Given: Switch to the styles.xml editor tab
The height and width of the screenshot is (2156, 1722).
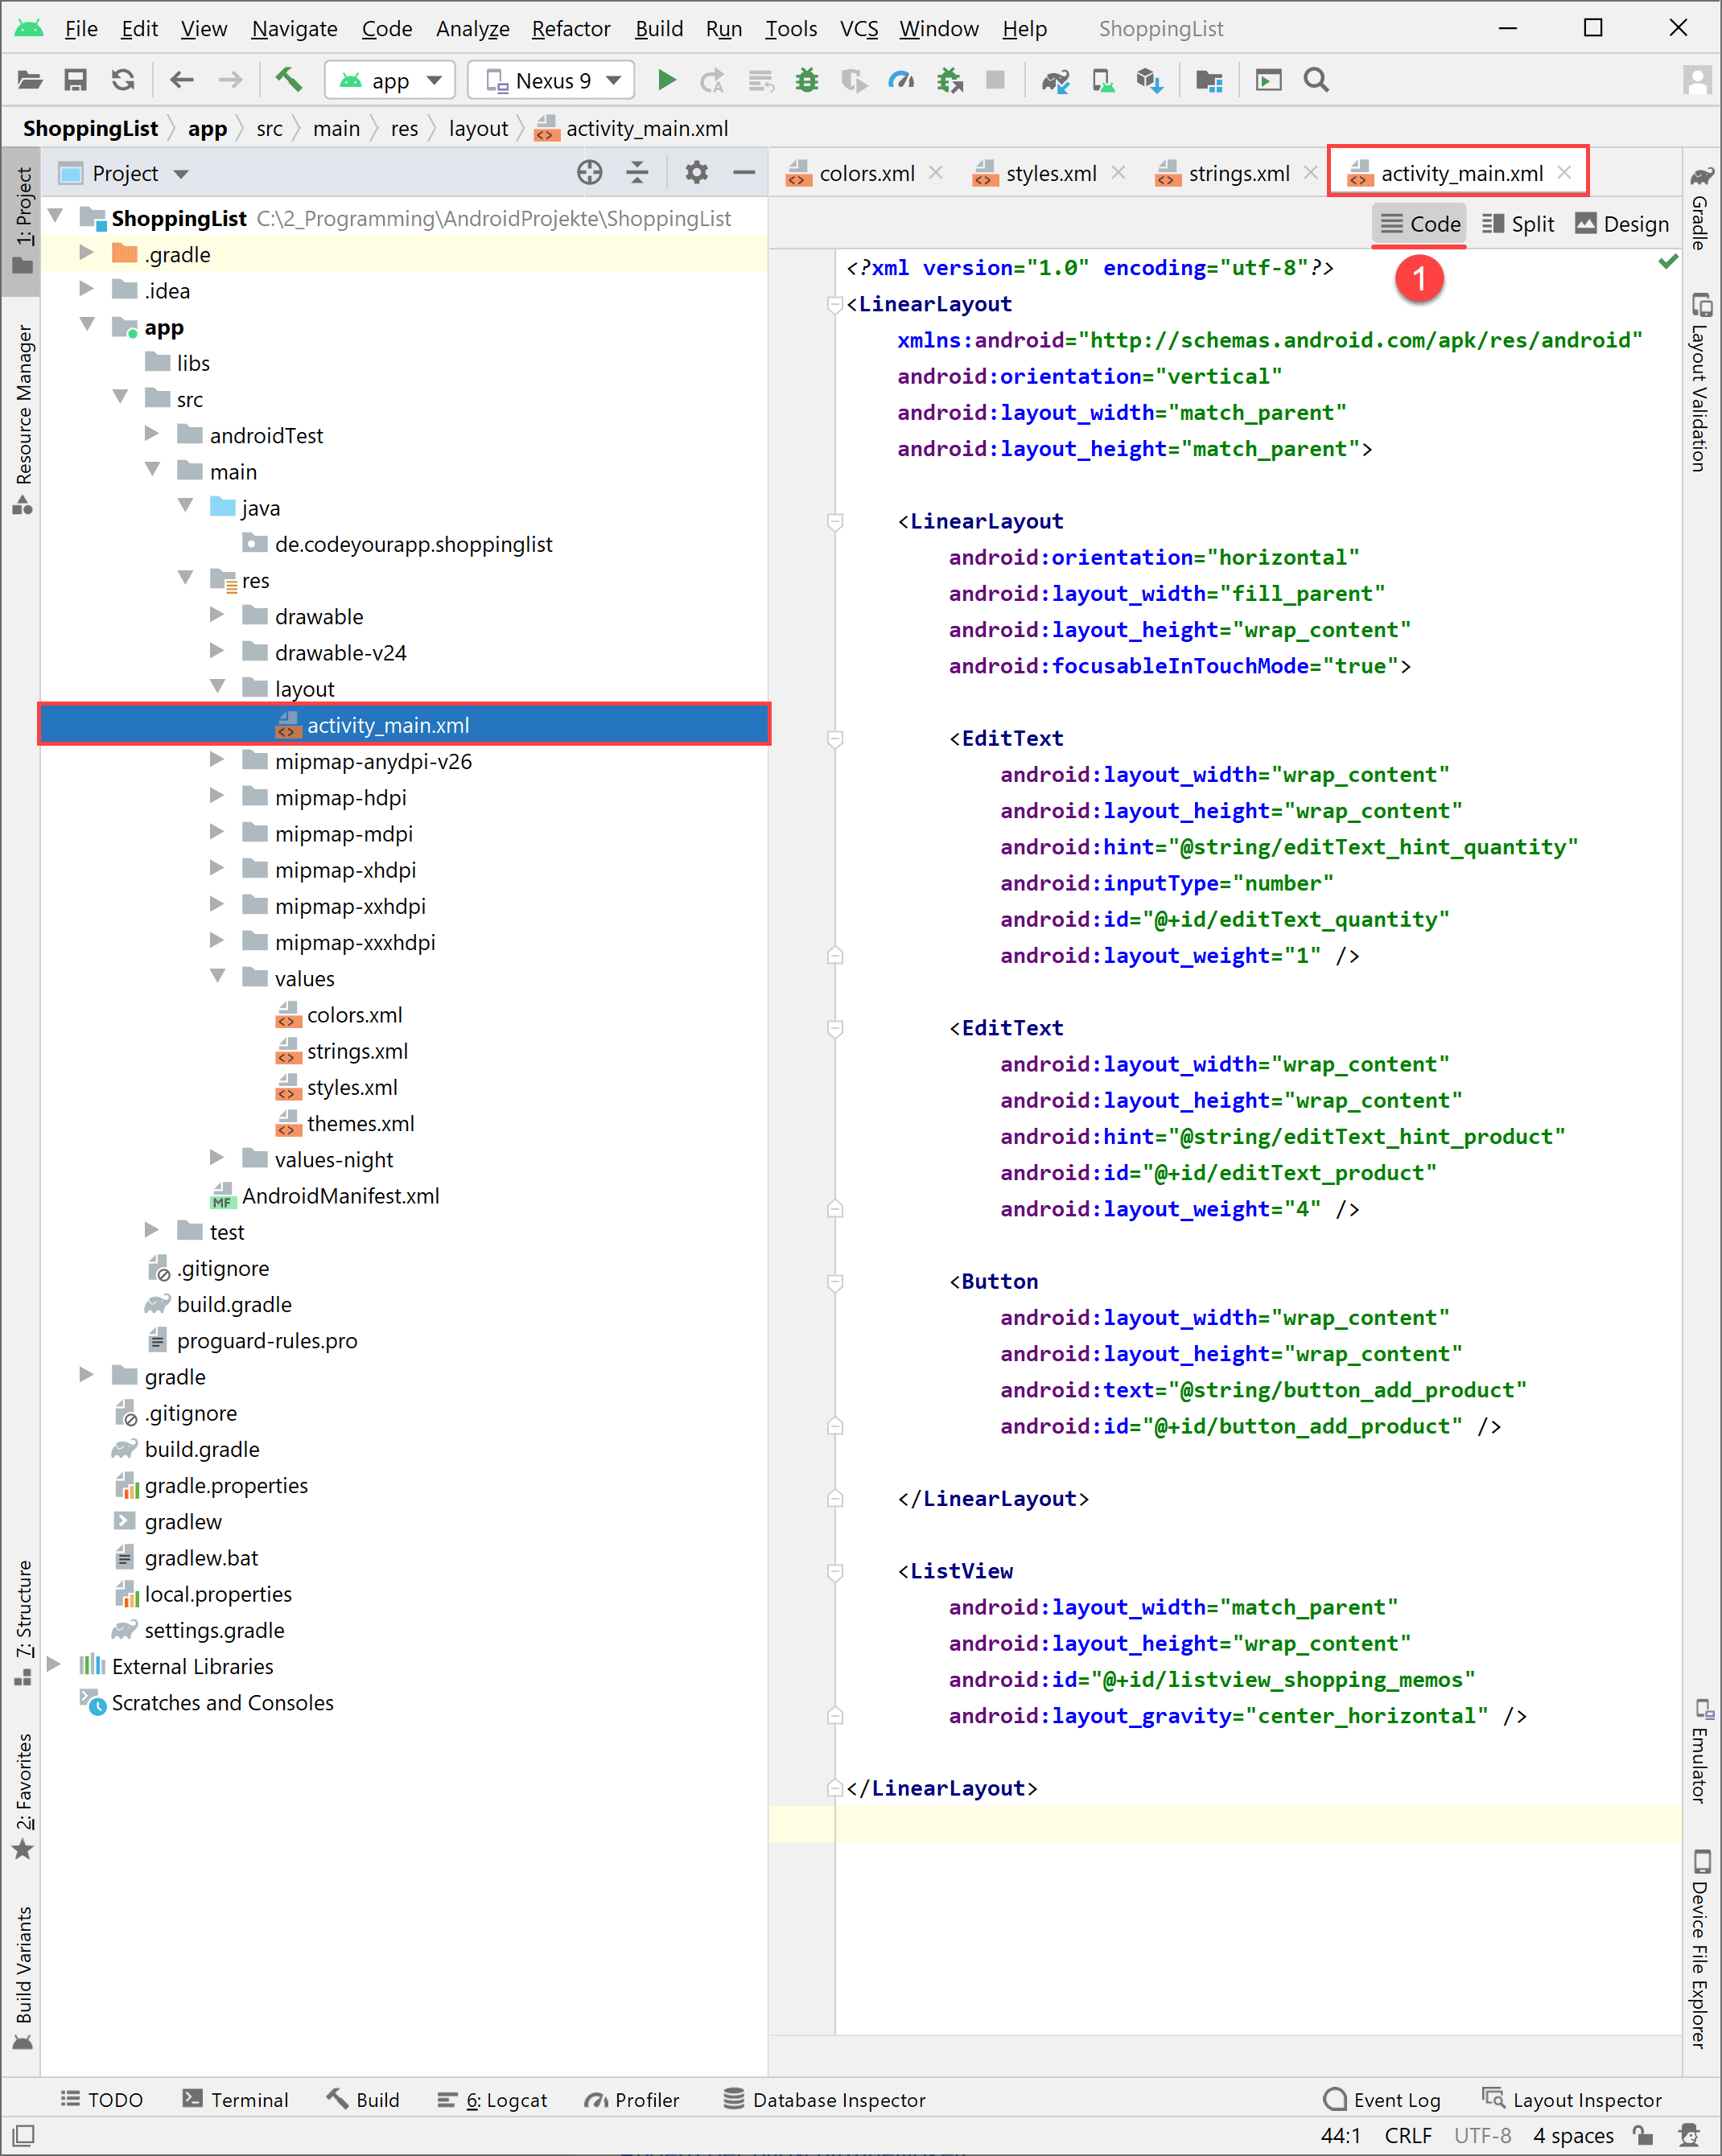Looking at the screenshot, I should [x=1050, y=173].
